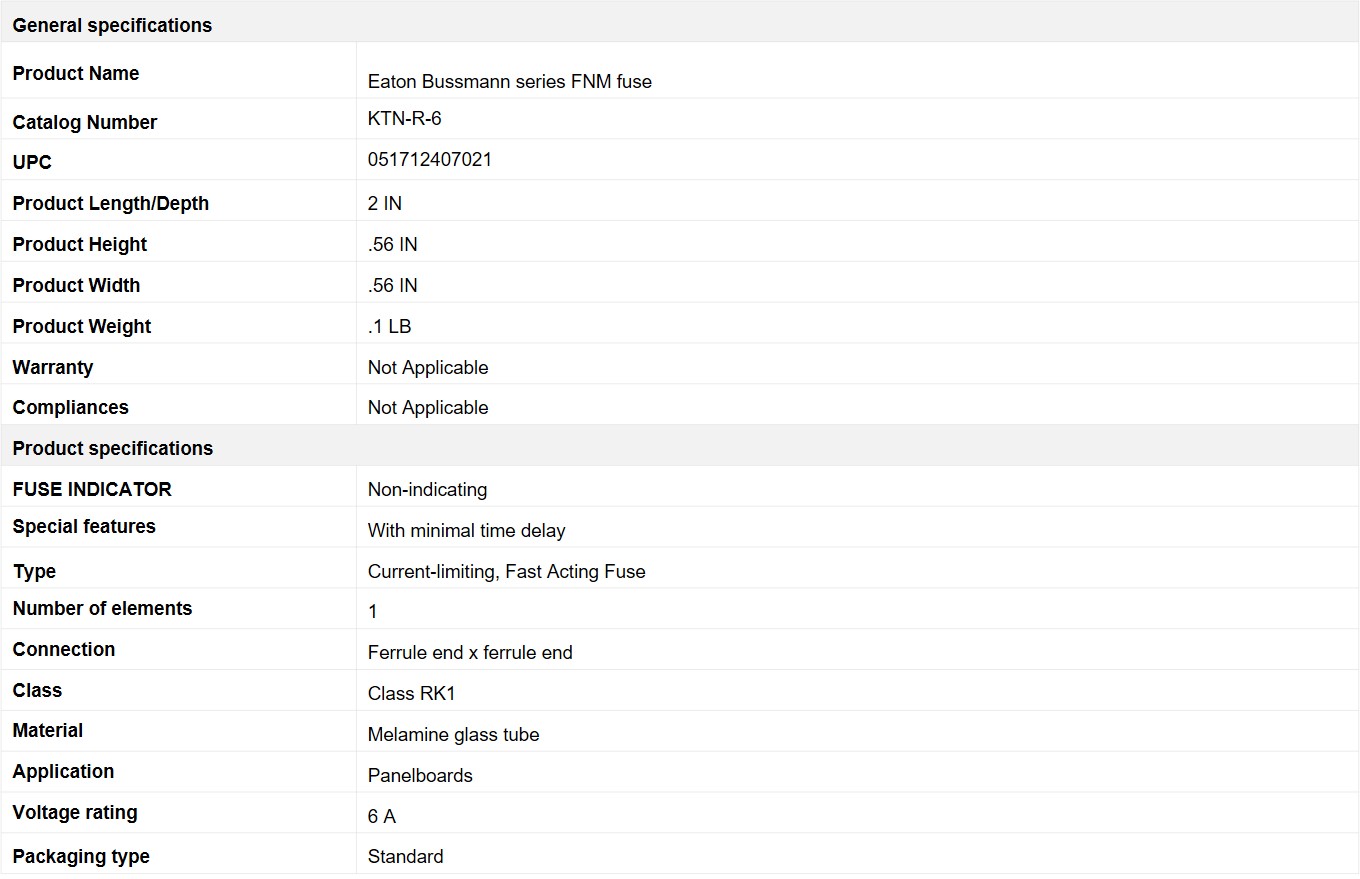The image size is (1360, 879).
Task: Select 'Not Applicable' in the Compliances row
Action: (x=428, y=407)
